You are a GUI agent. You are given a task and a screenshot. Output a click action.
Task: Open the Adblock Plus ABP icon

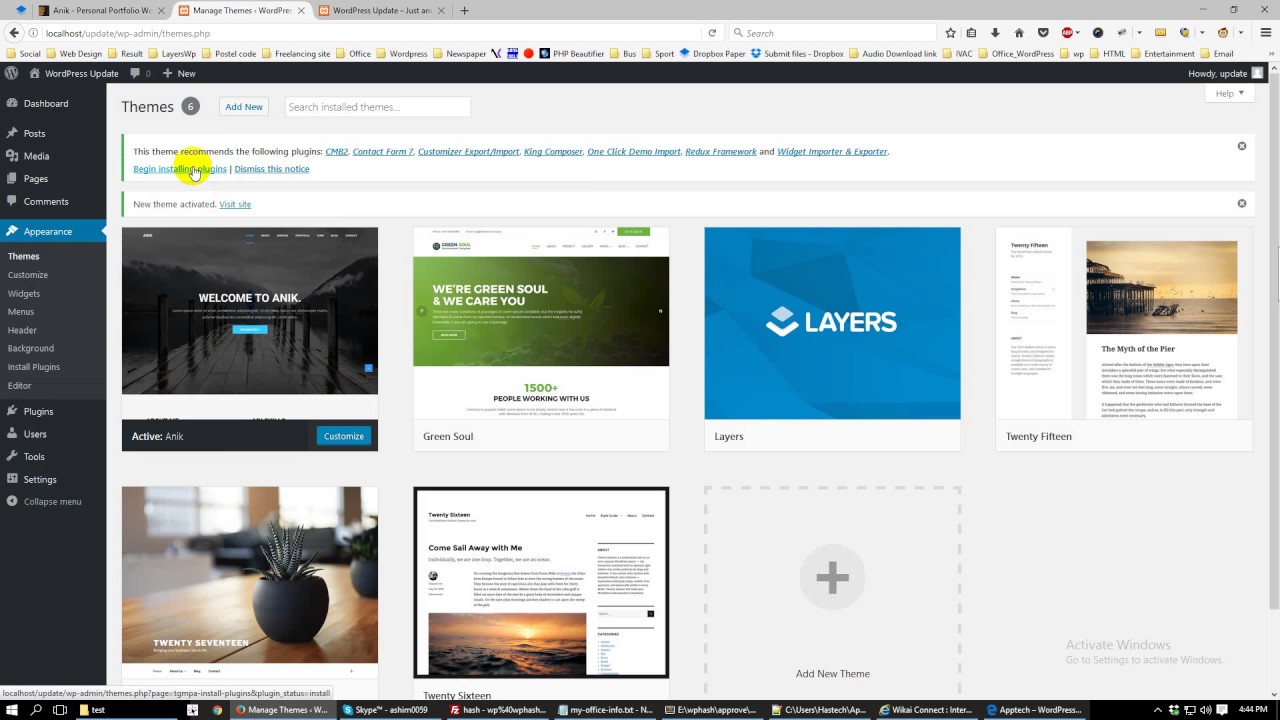(x=1068, y=33)
